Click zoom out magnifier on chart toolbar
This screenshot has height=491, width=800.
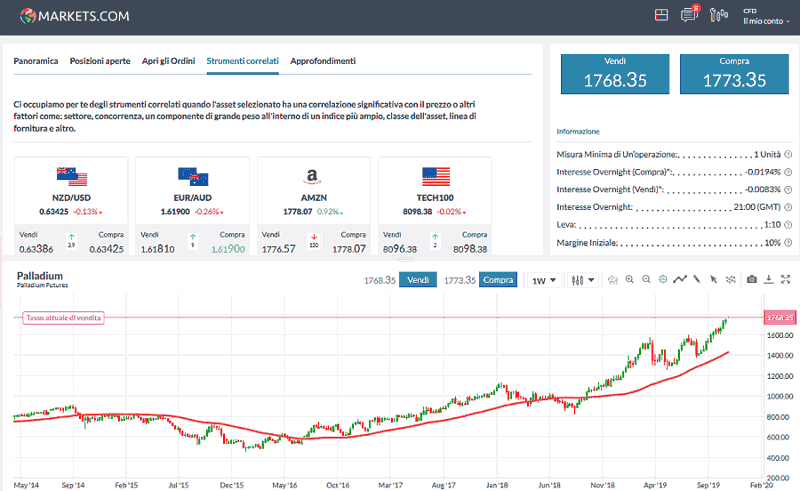click(647, 280)
